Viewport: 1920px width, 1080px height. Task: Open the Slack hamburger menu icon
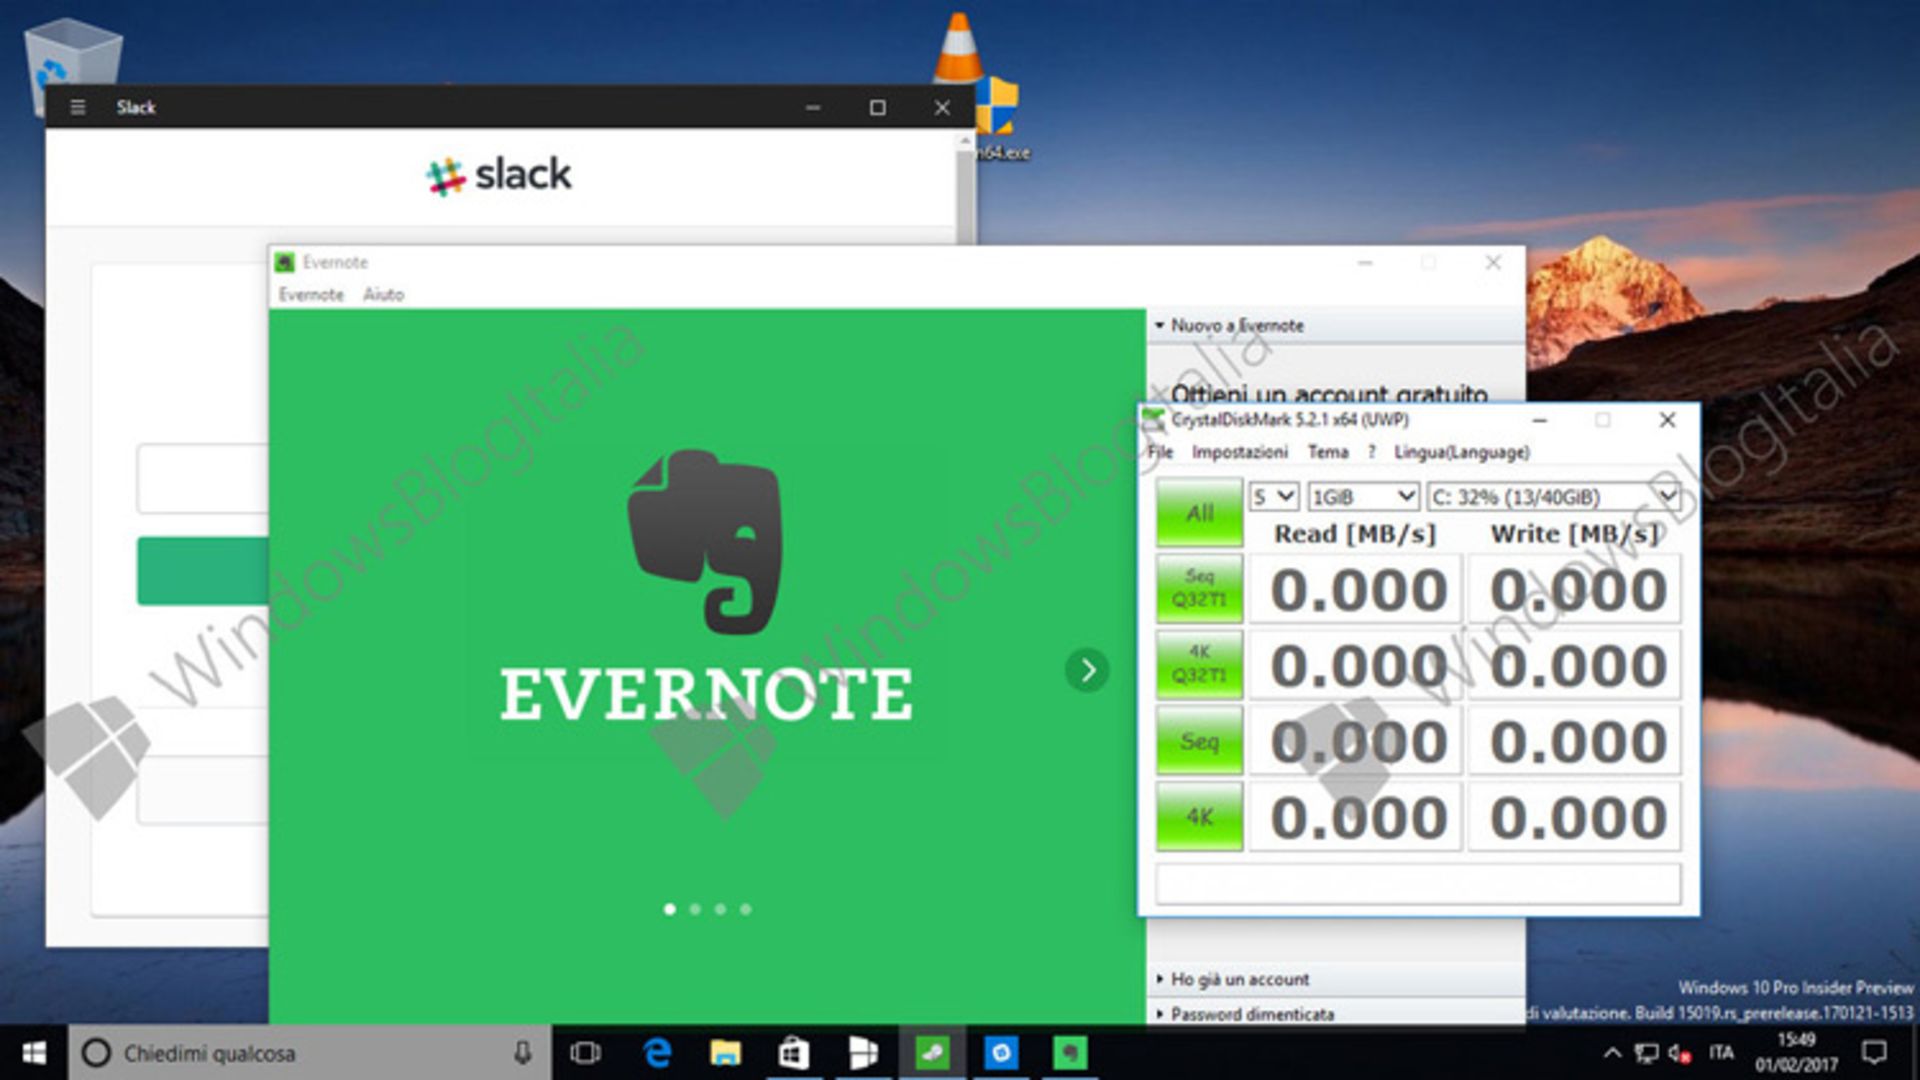click(78, 107)
